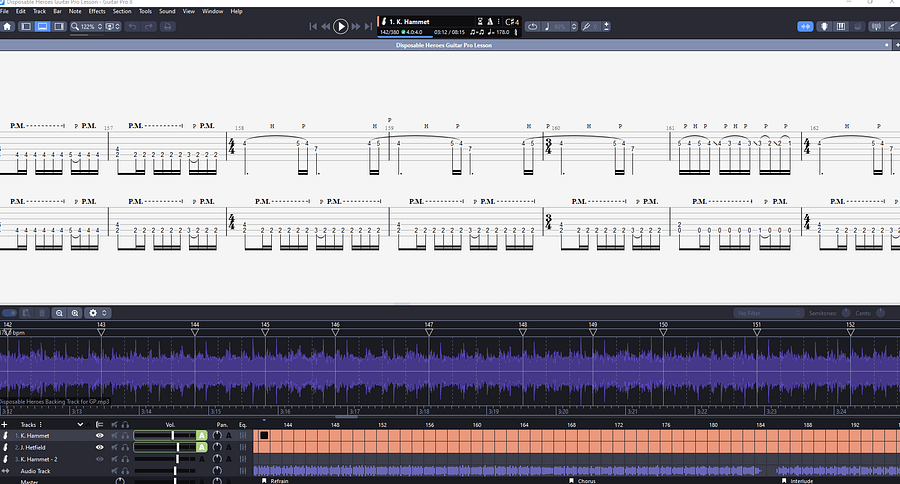Go to next bar (fast forward)
900x484 pixels.
355,26
